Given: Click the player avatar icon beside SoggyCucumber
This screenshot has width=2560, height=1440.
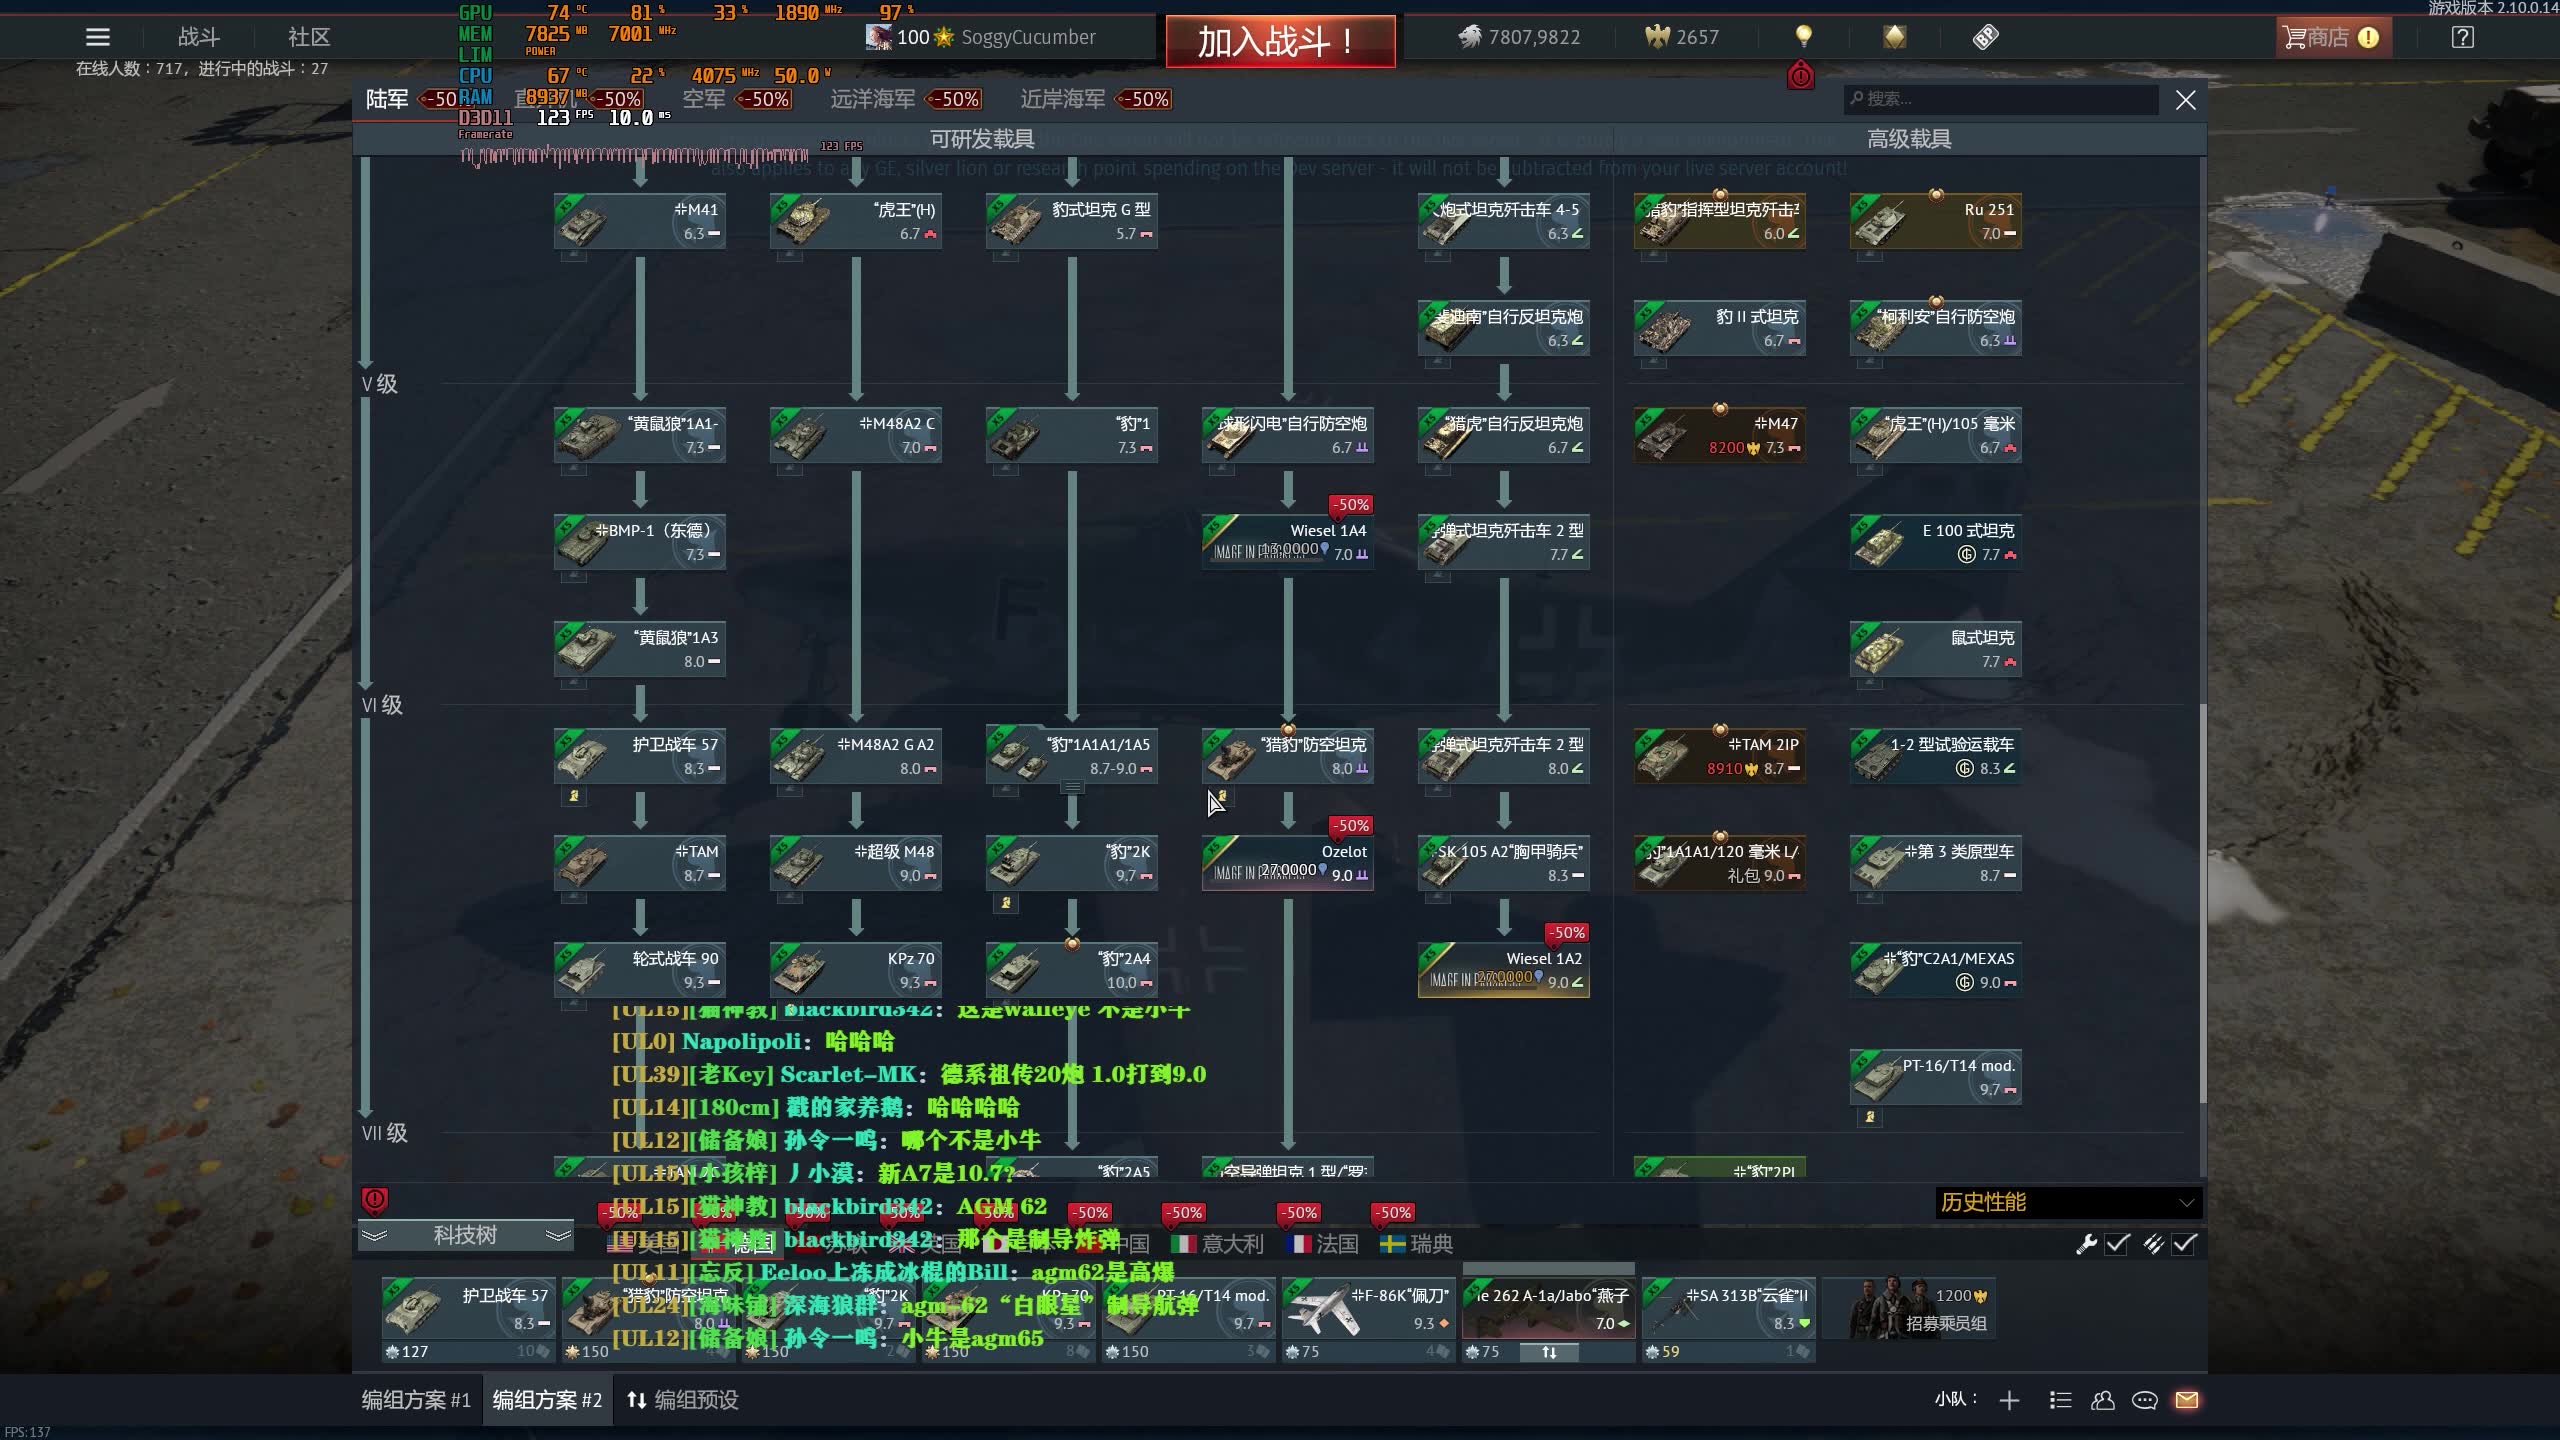Looking at the screenshot, I should 878,37.
